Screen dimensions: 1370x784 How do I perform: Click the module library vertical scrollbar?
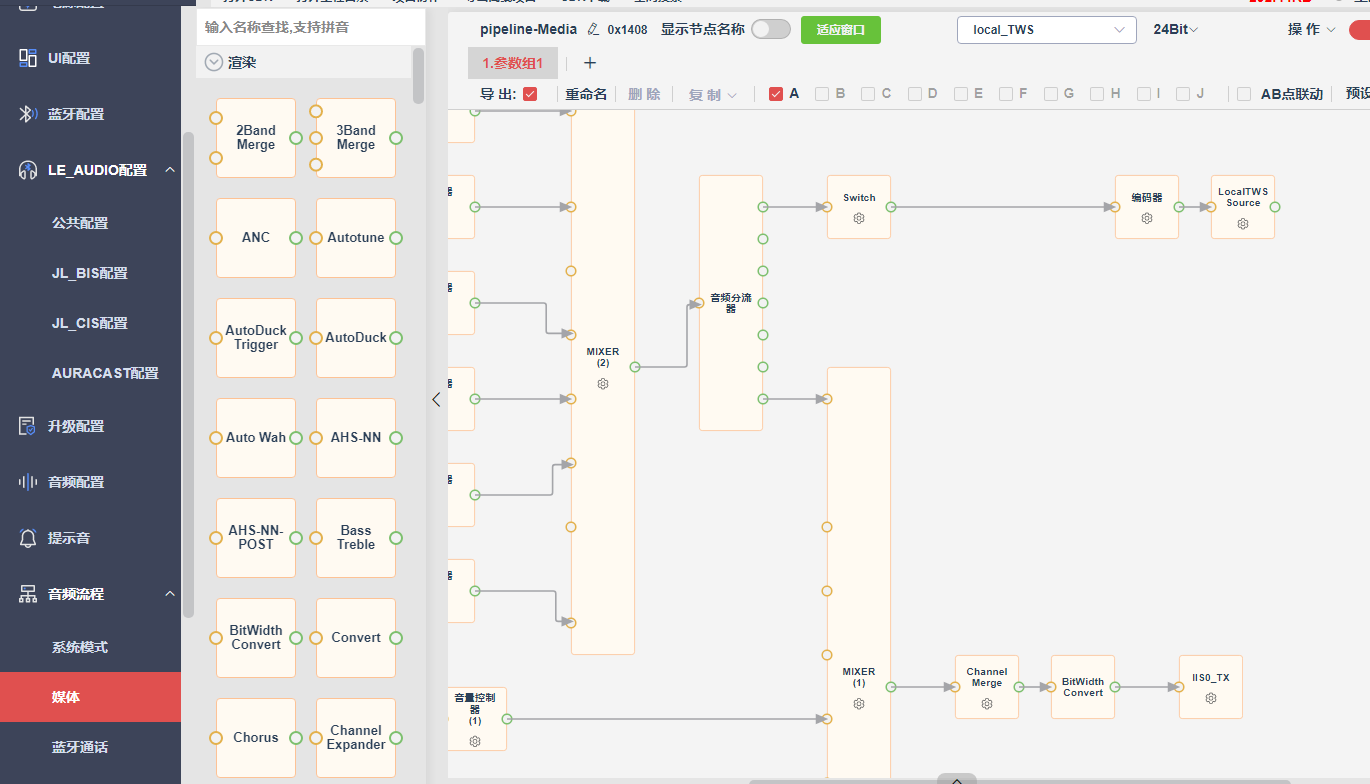(418, 76)
